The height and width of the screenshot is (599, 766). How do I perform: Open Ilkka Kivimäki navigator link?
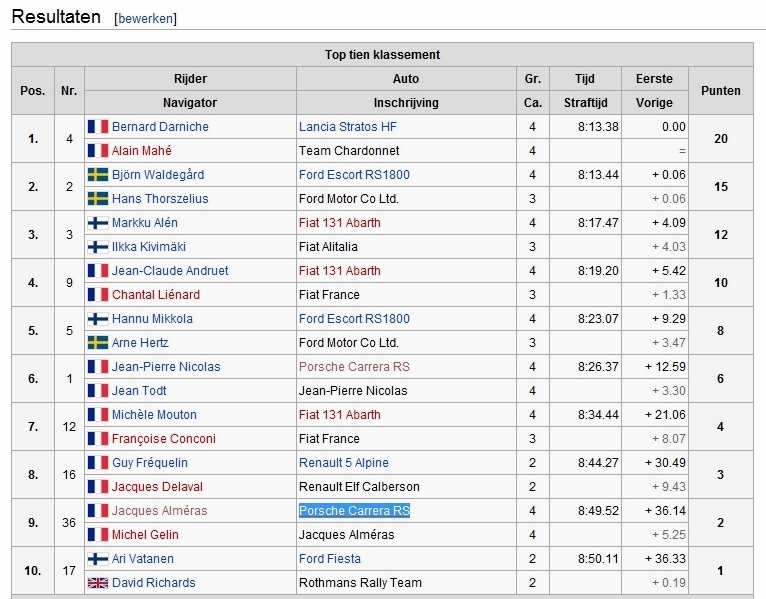[149, 246]
